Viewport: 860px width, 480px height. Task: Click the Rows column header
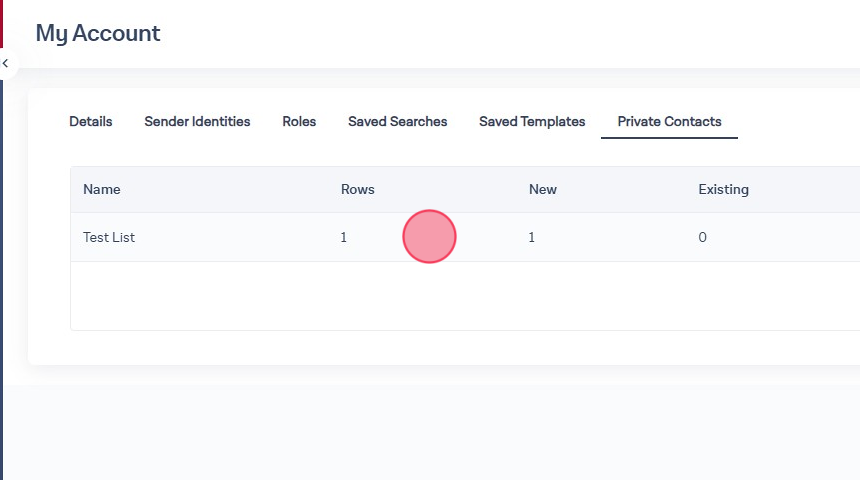[x=357, y=189]
